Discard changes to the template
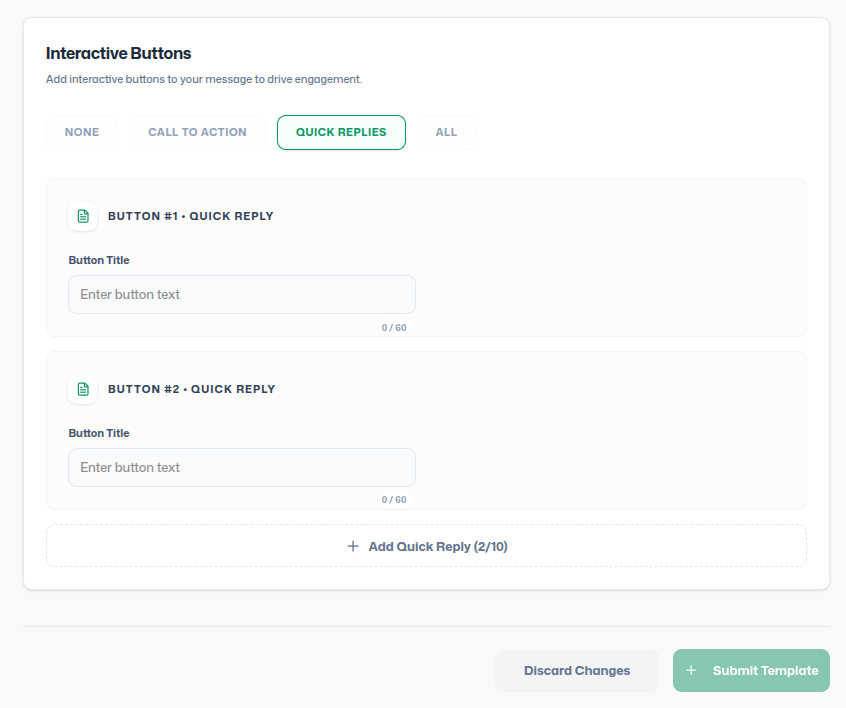 click(x=577, y=670)
